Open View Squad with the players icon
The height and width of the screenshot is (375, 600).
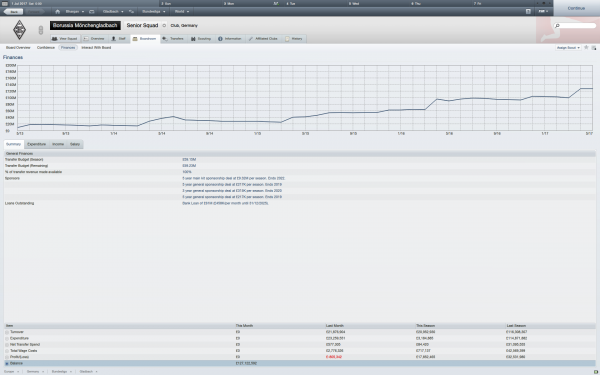pos(65,39)
